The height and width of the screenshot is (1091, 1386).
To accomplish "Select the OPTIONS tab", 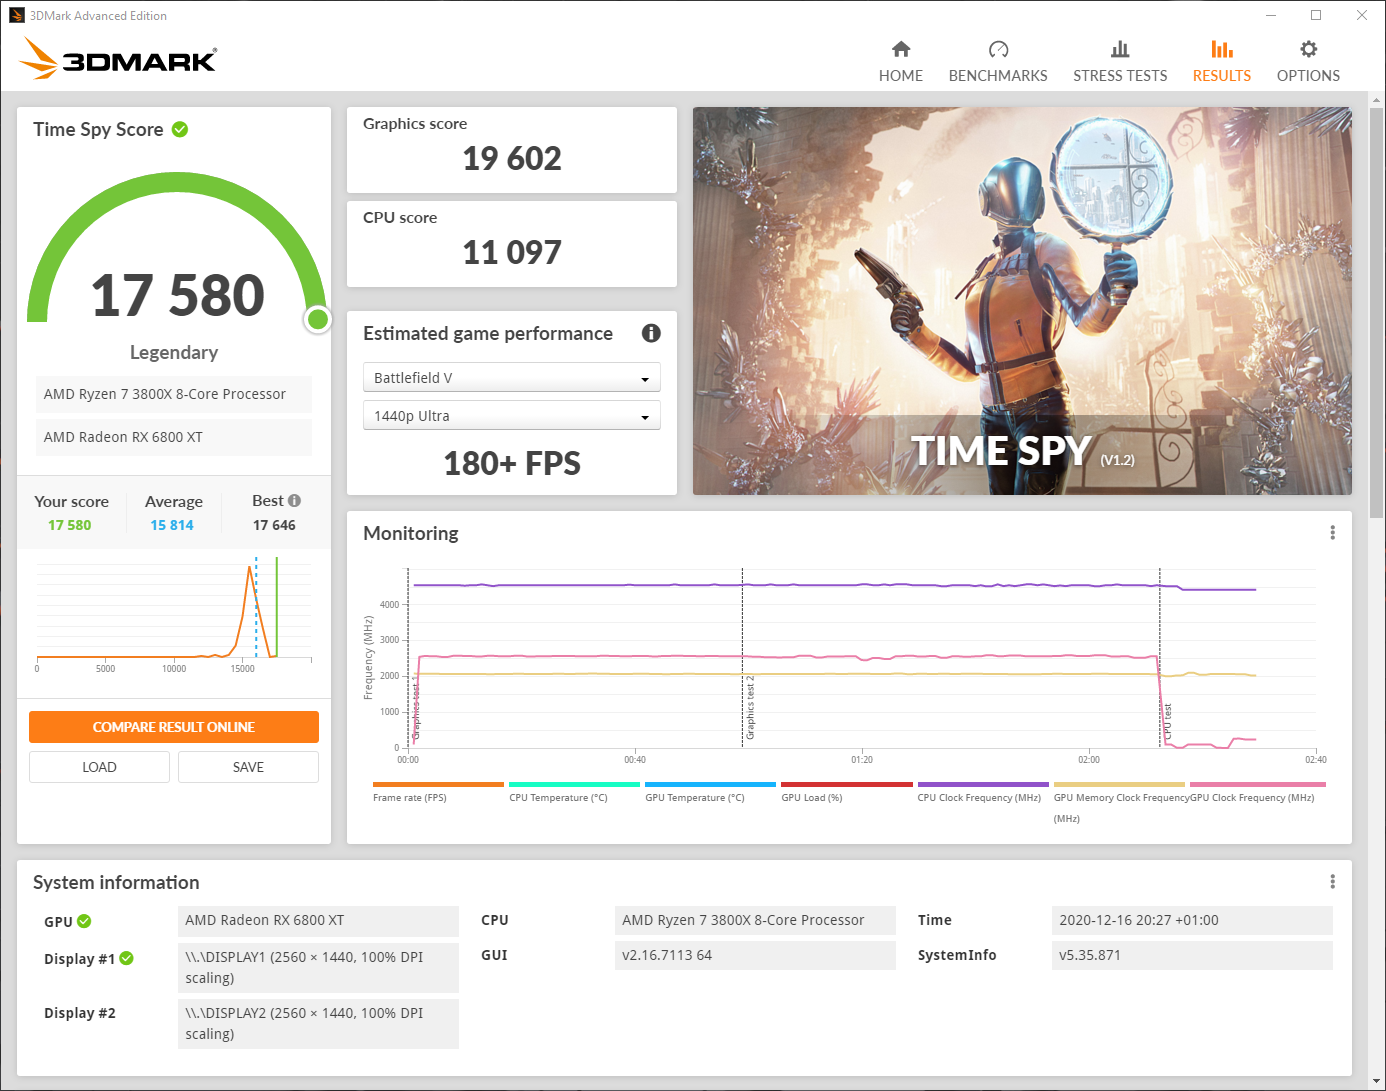I will [x=1308, y=62].
